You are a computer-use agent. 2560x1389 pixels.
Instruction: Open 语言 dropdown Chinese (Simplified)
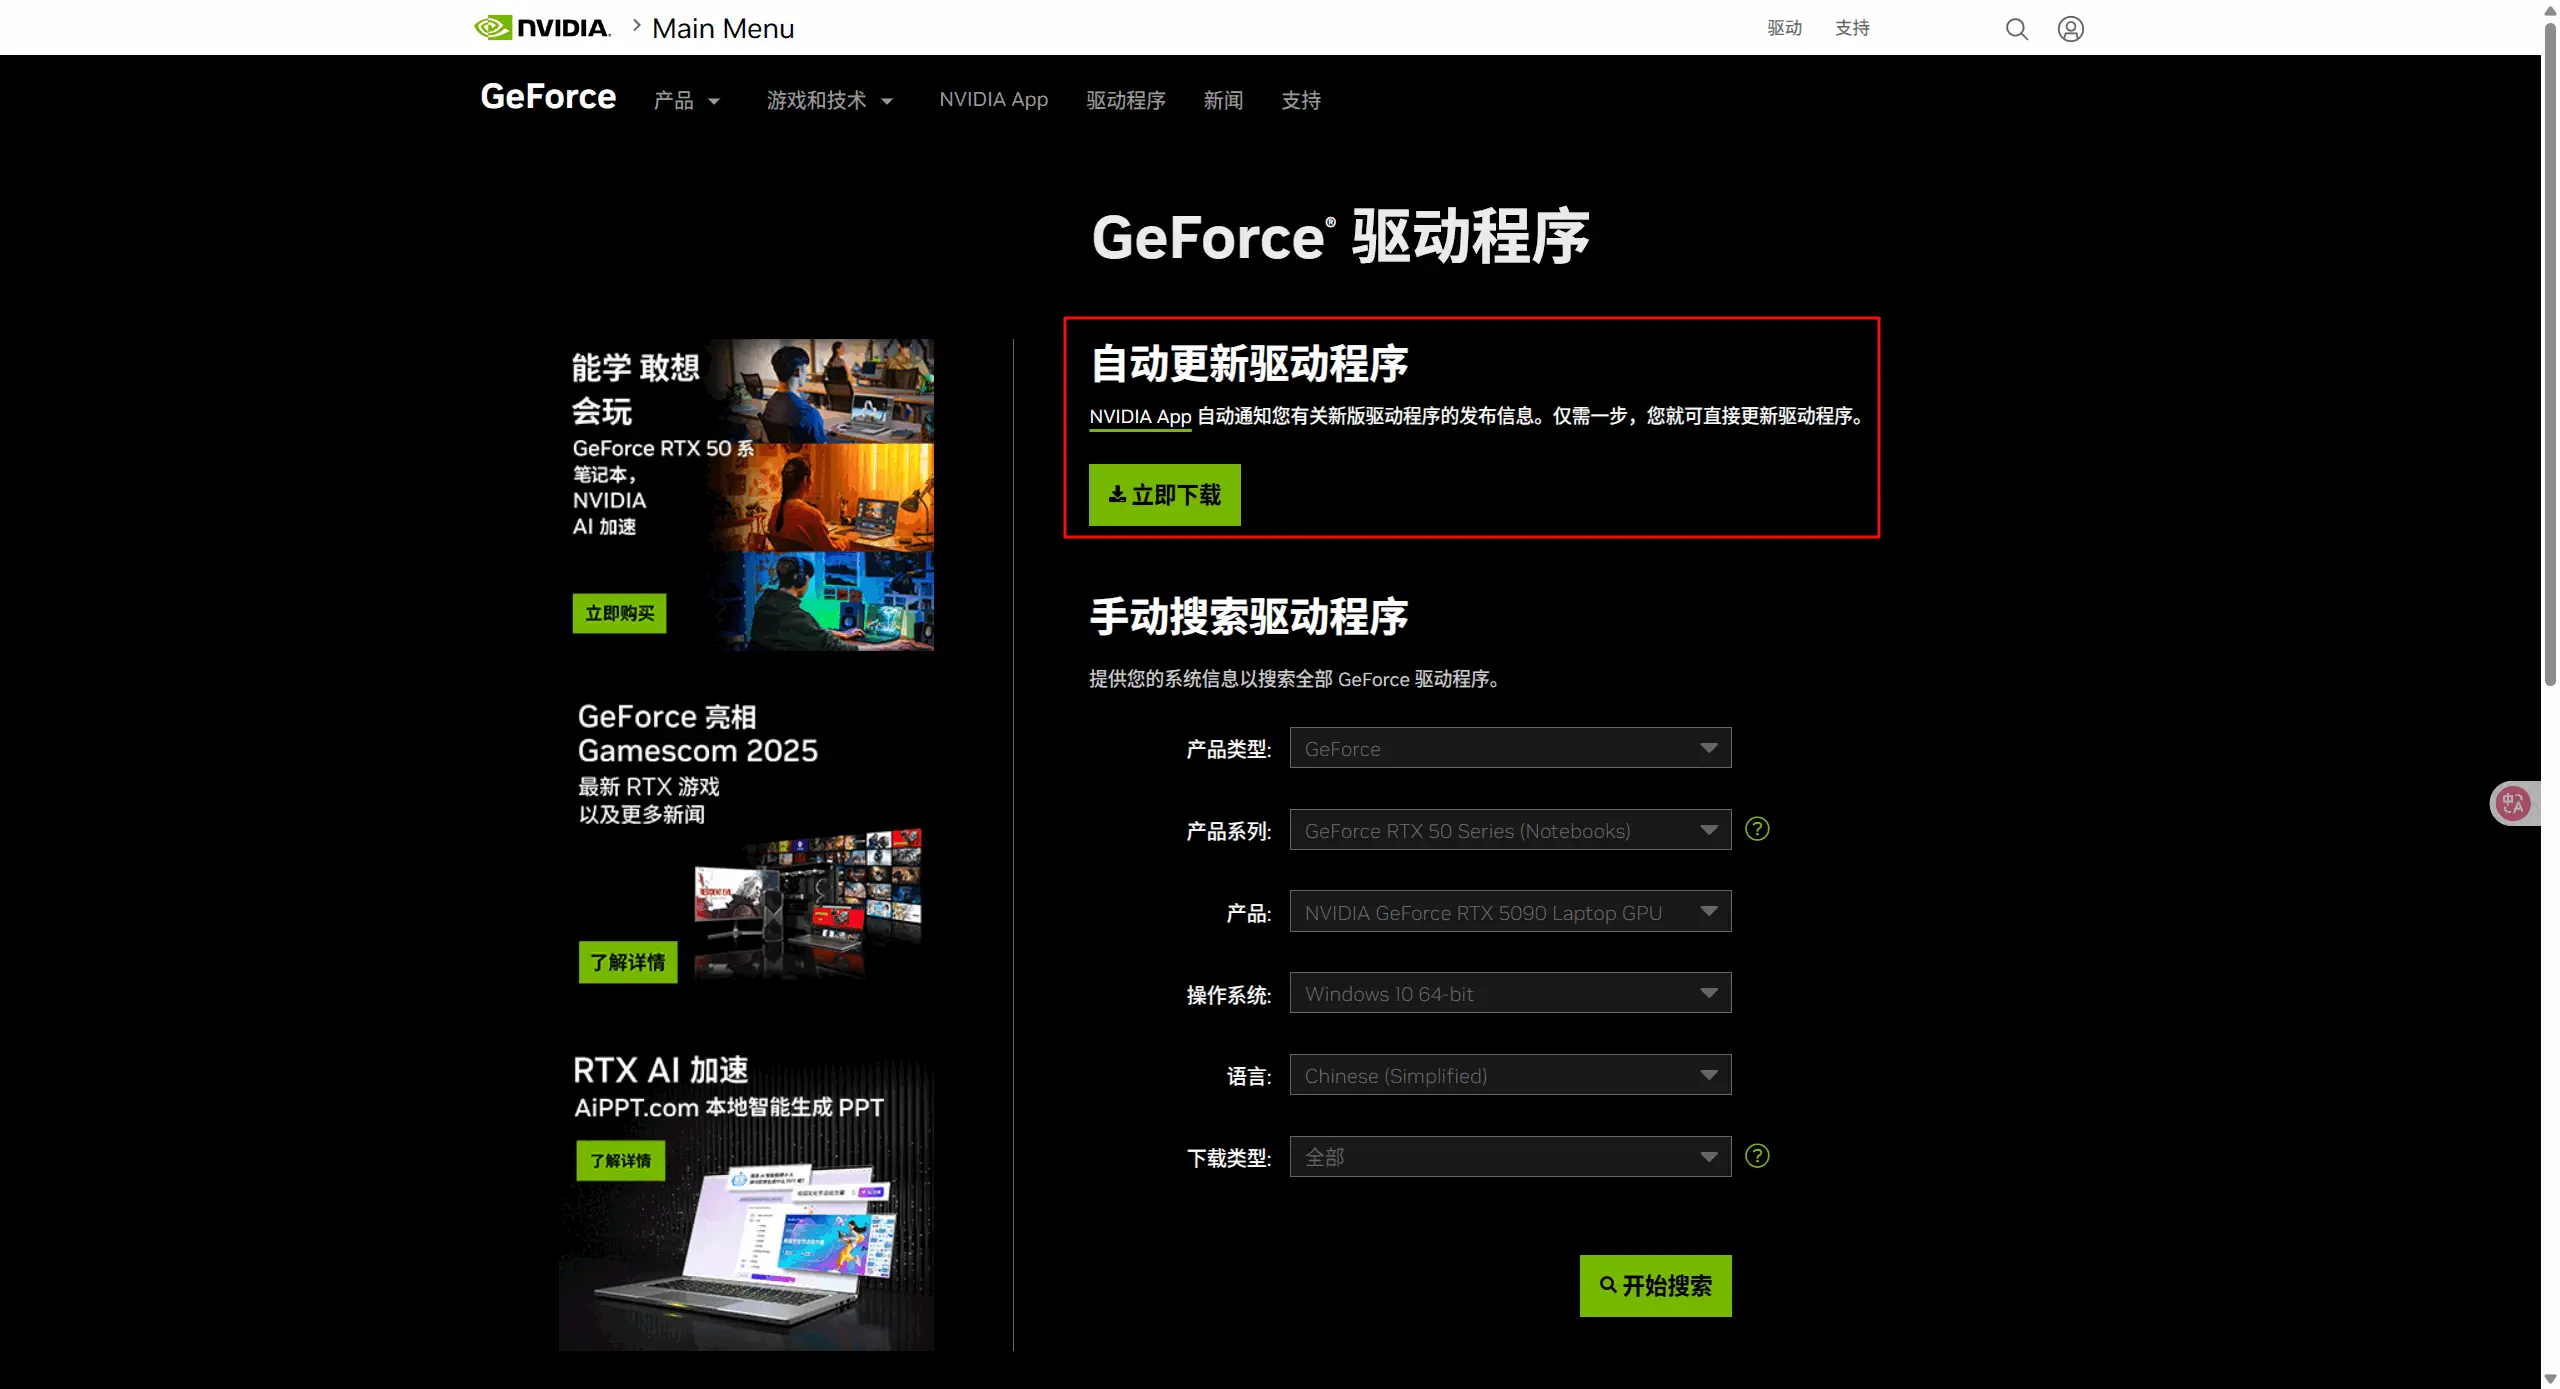[x=1510, y=1075]
